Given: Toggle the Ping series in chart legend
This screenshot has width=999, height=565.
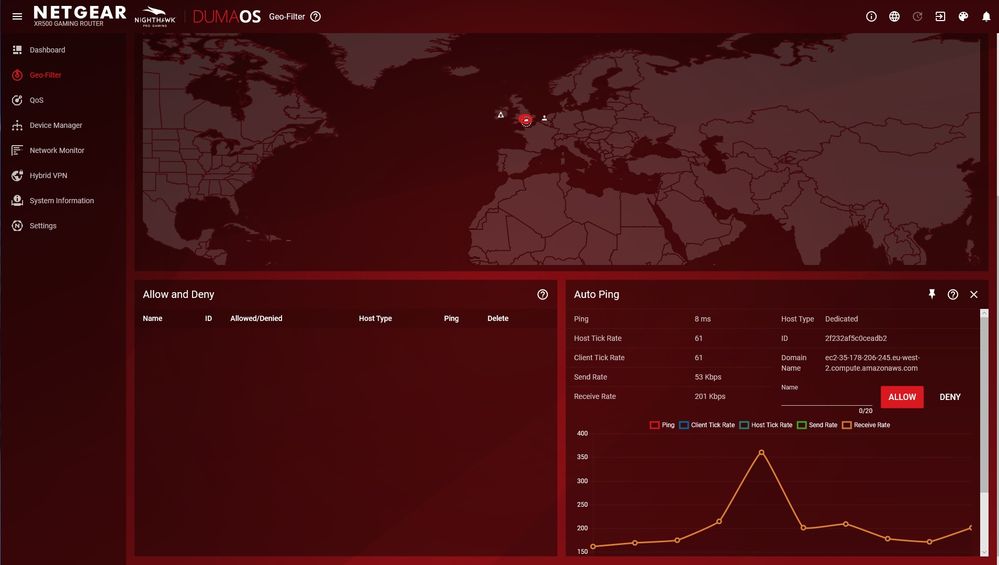Looking at the screenshot, I should click(662, 425).
